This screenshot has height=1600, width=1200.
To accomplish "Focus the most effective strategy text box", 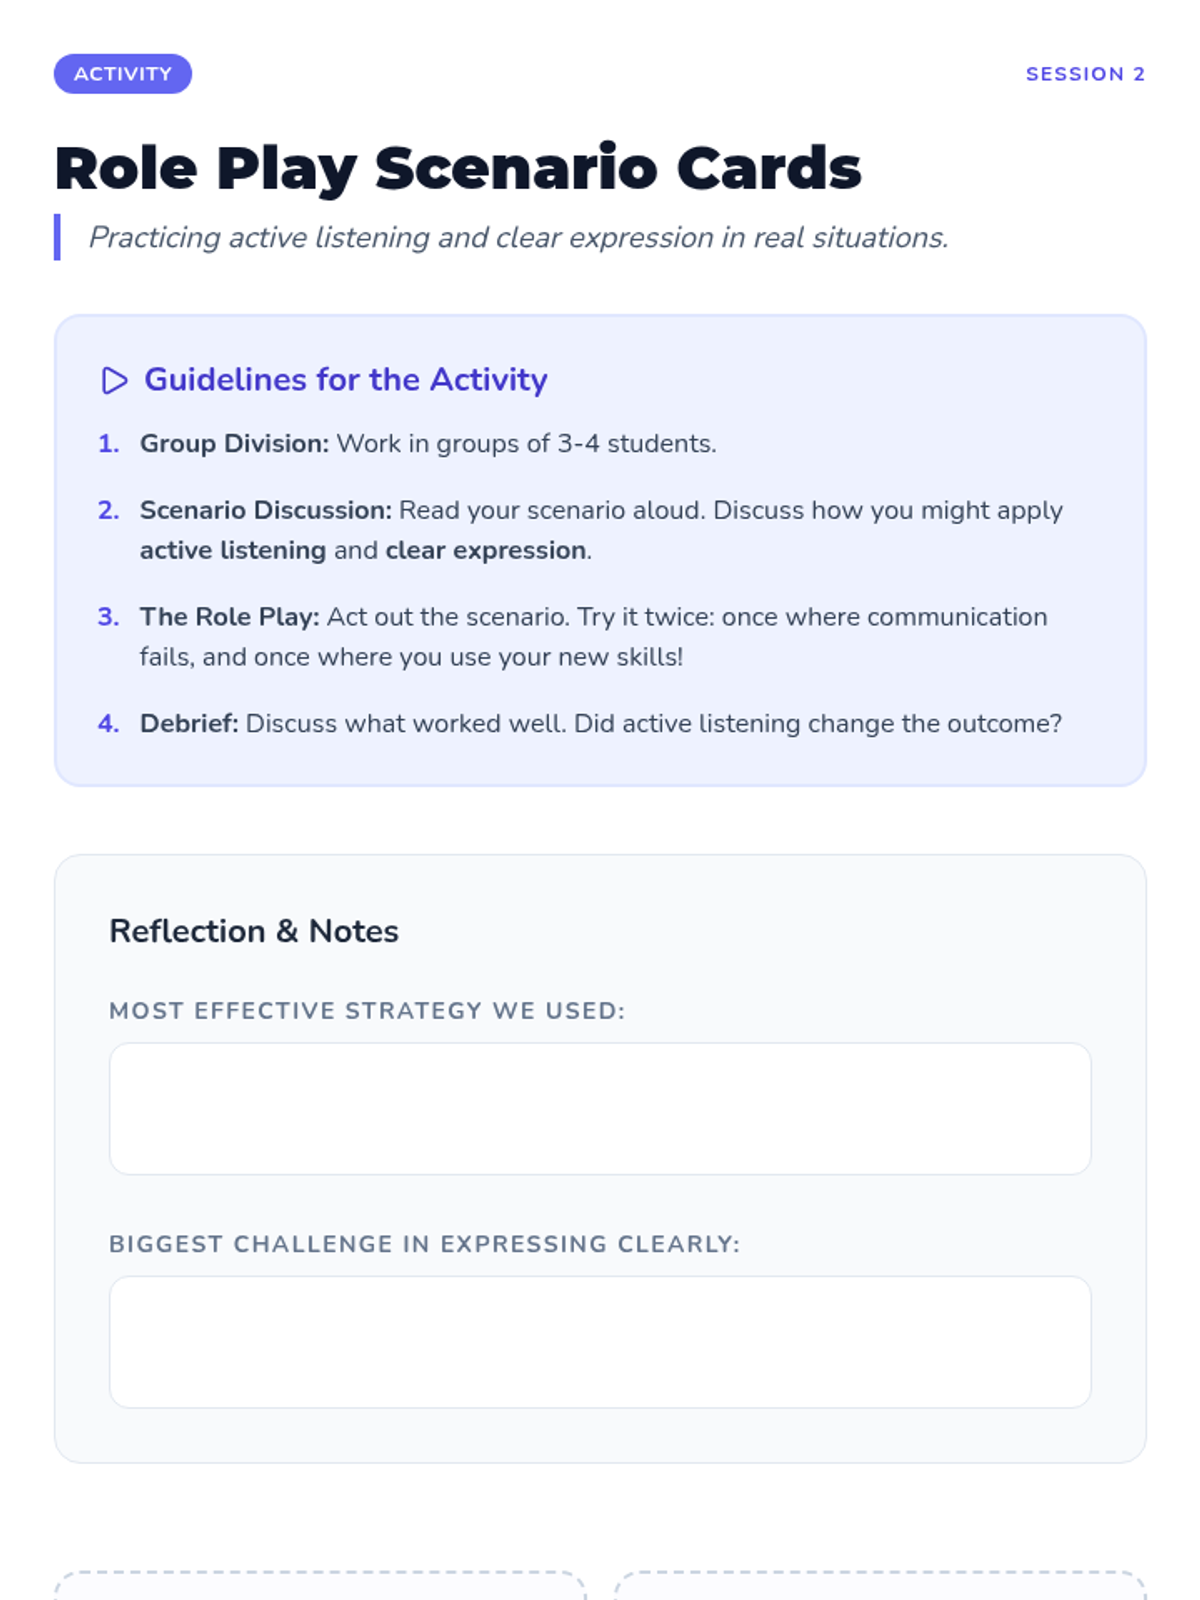I will [x=600, y=1109].
